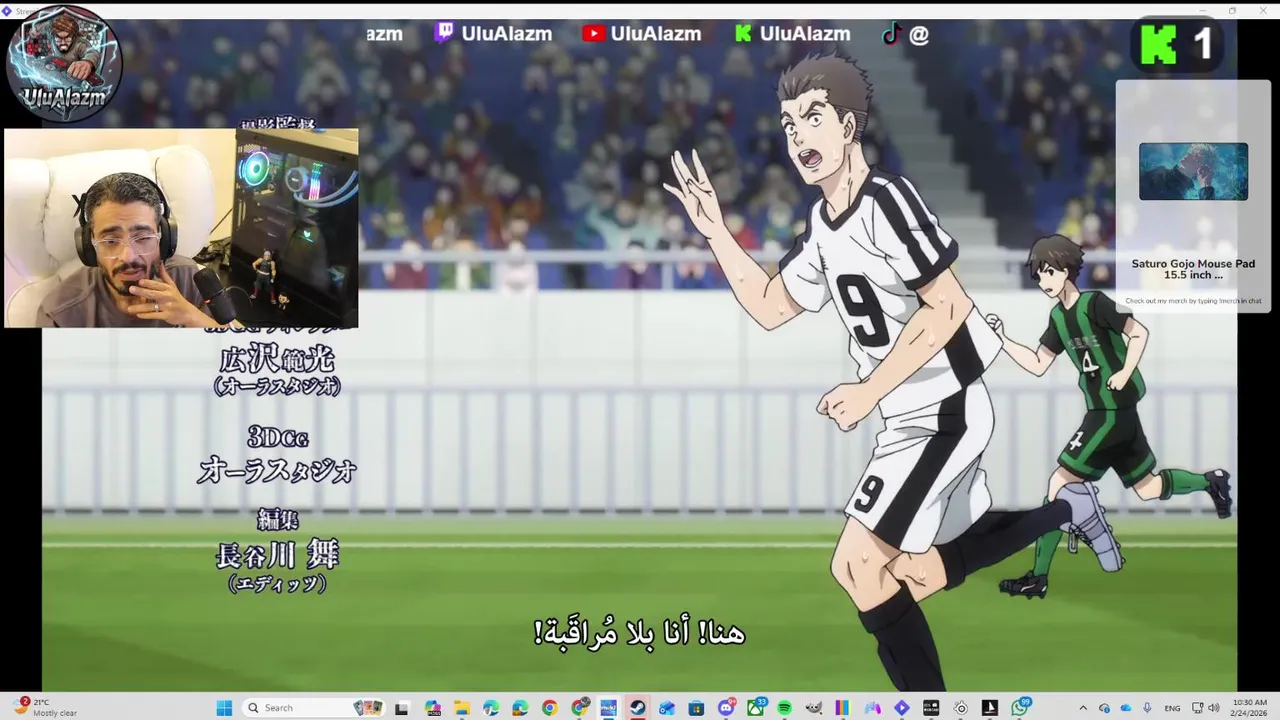Launch GIMP from the taskbar
Screen dimensions: 1280x720
[x=814, y=708]
